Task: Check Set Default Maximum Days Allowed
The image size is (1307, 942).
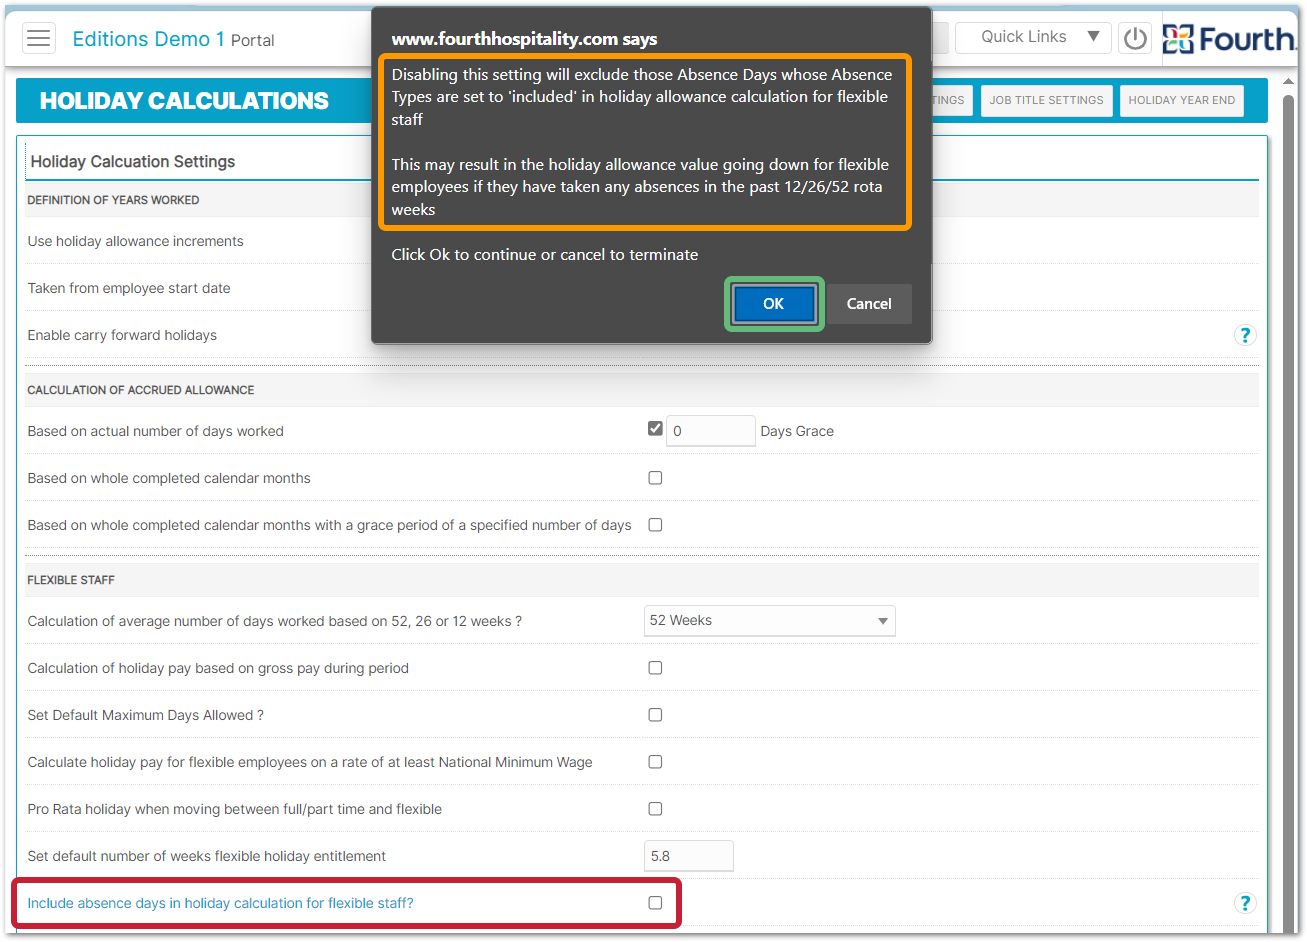Action: click(655, 715)
